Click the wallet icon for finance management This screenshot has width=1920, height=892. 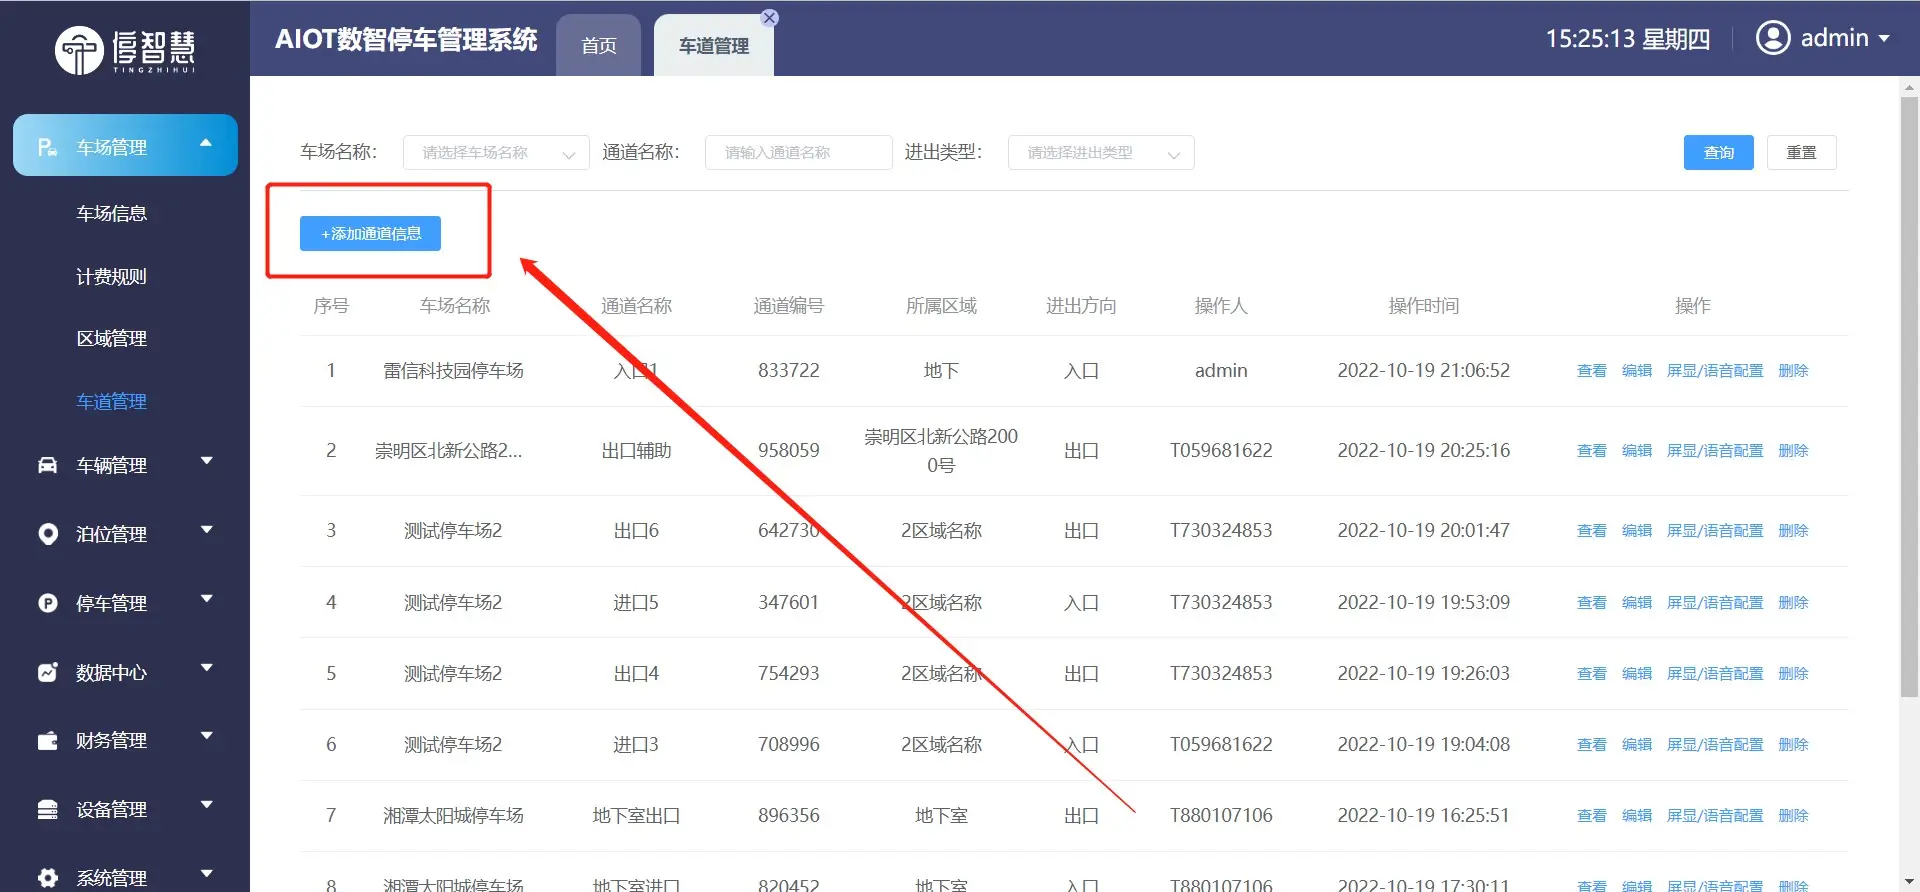[x=47, y=740]
